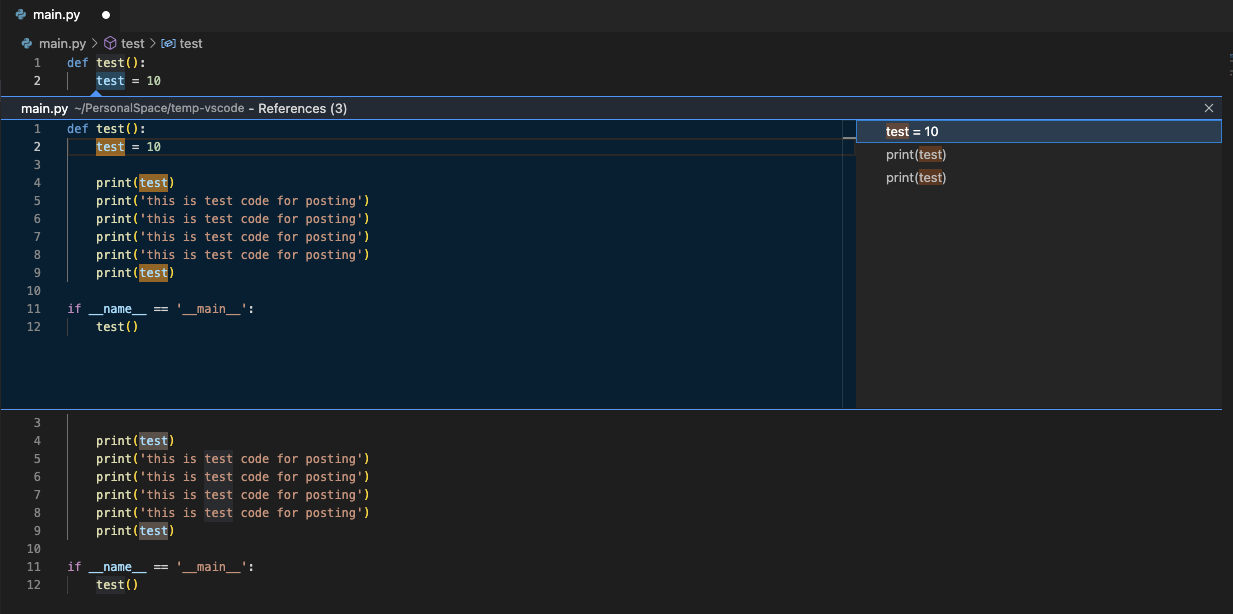
Task: Click the __name__ condition line in peek editor
Action: point(161,309)
